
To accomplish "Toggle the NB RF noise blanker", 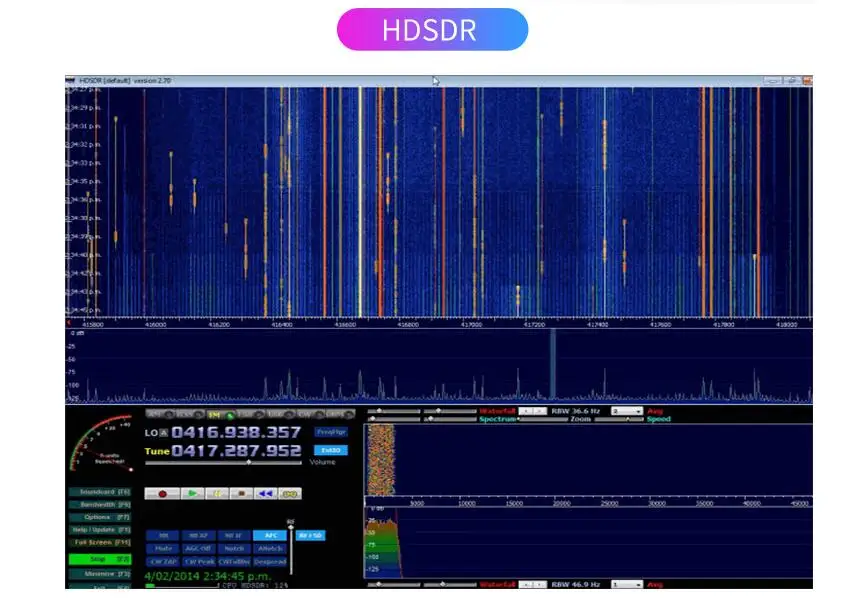I will (x=198, y=535).
